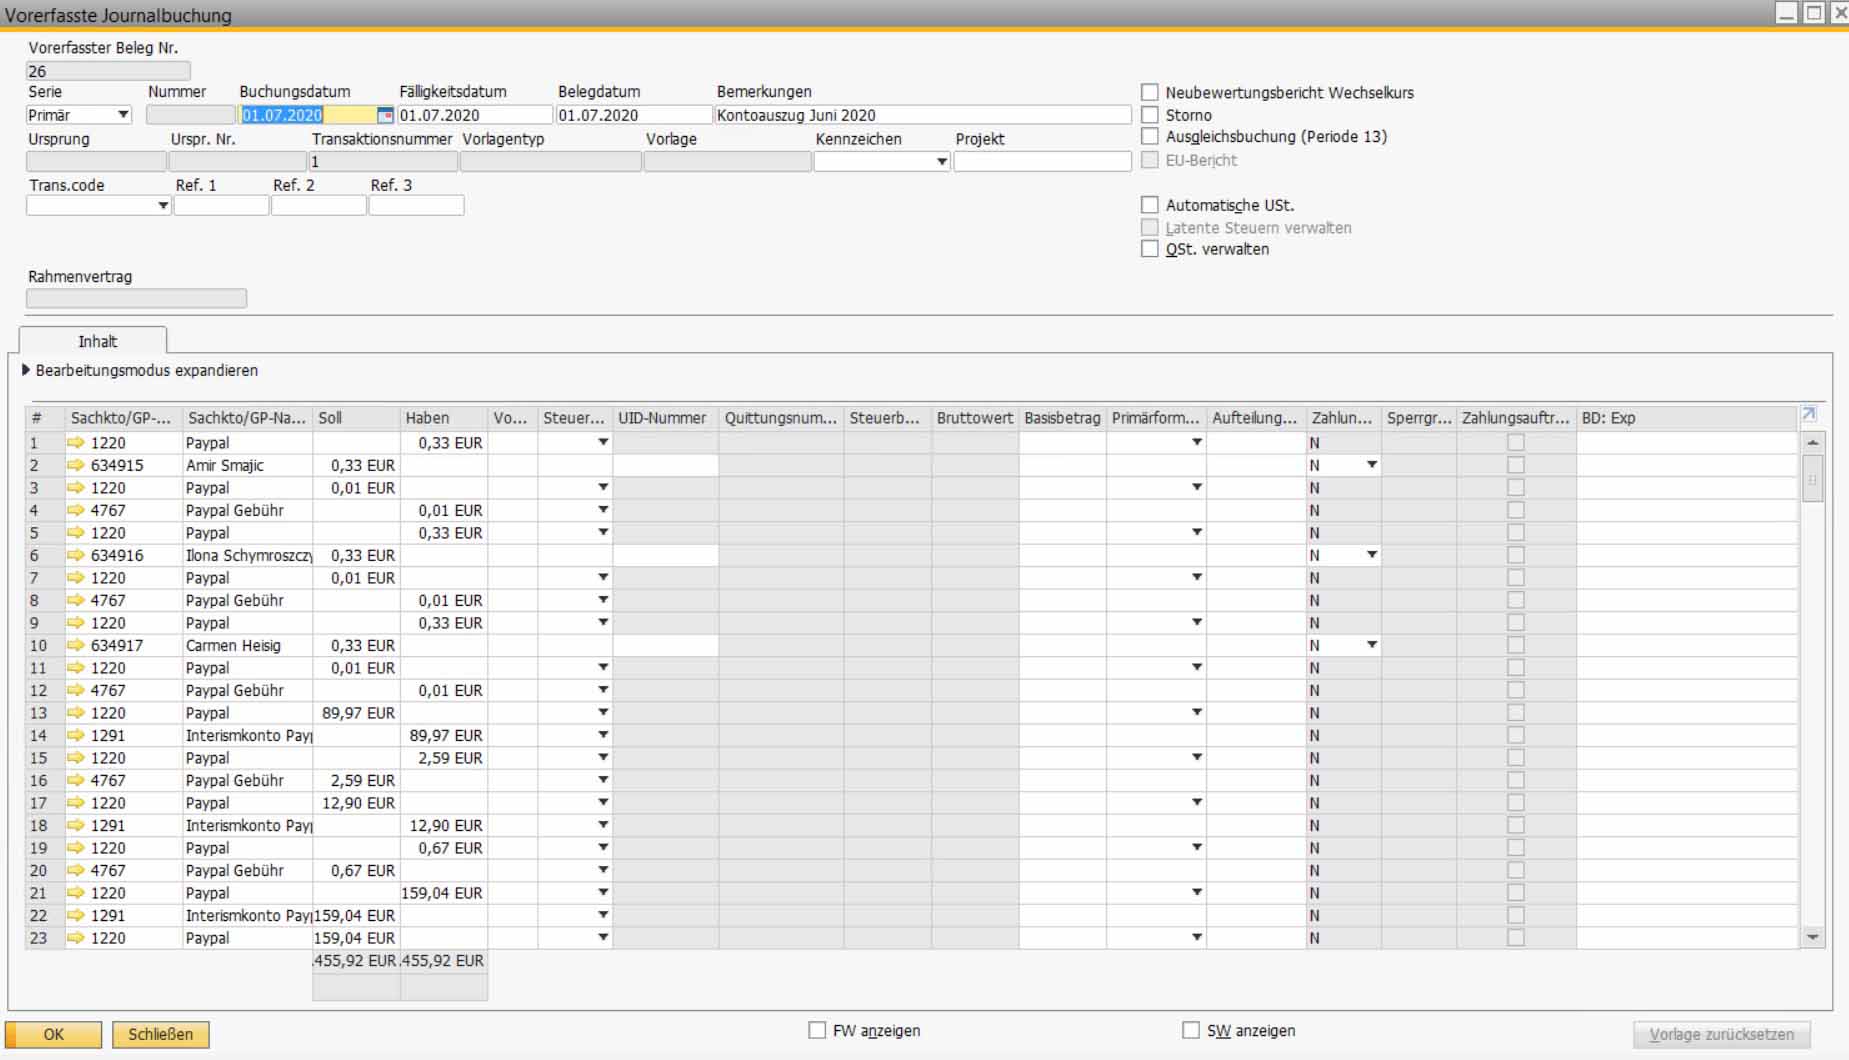Select the UID-Nummer column header
The height and width of the screenshot is (1060, 1849).
[666, 418]
